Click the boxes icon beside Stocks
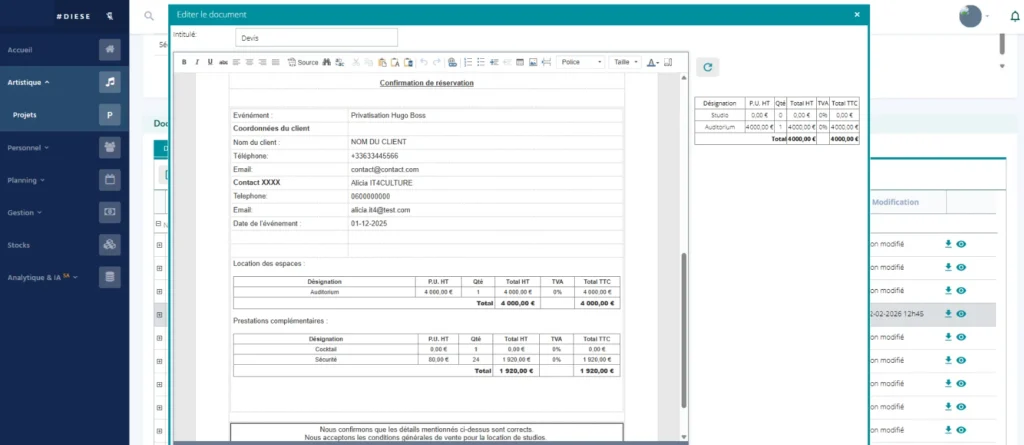Image resolution: width=1024 pixels, height=445 pixels. tap(110, 245)
